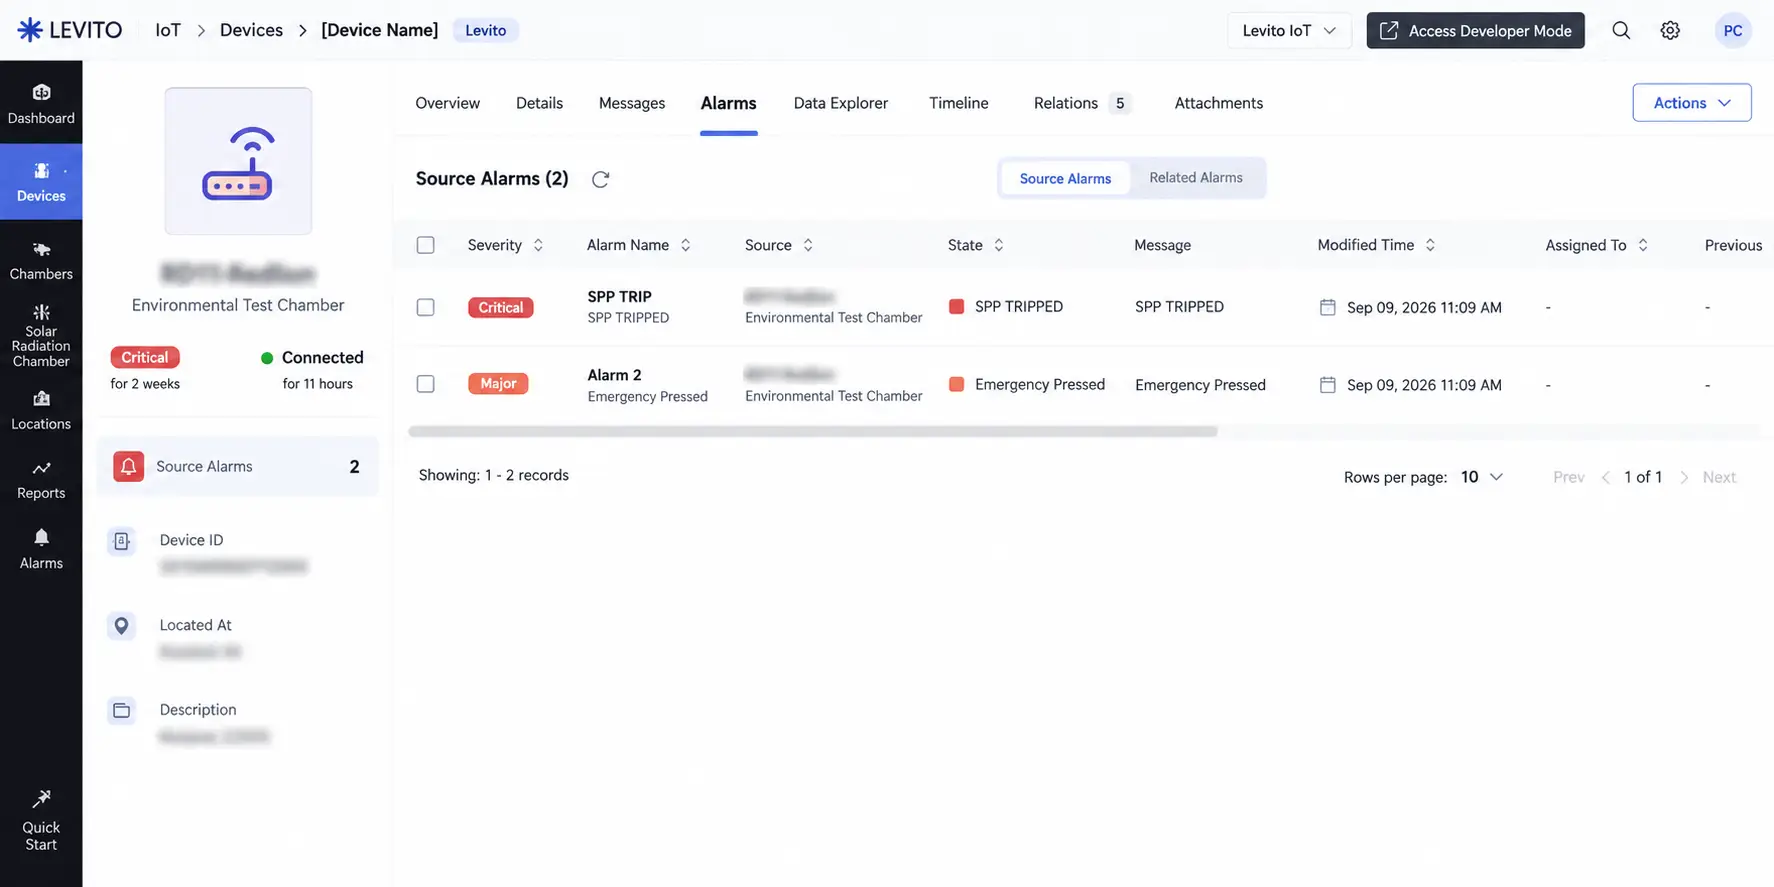Check the SPP TRIP alarm row
The height and width of the screenshot is (887, 1774).
click(x=425, y=307)
